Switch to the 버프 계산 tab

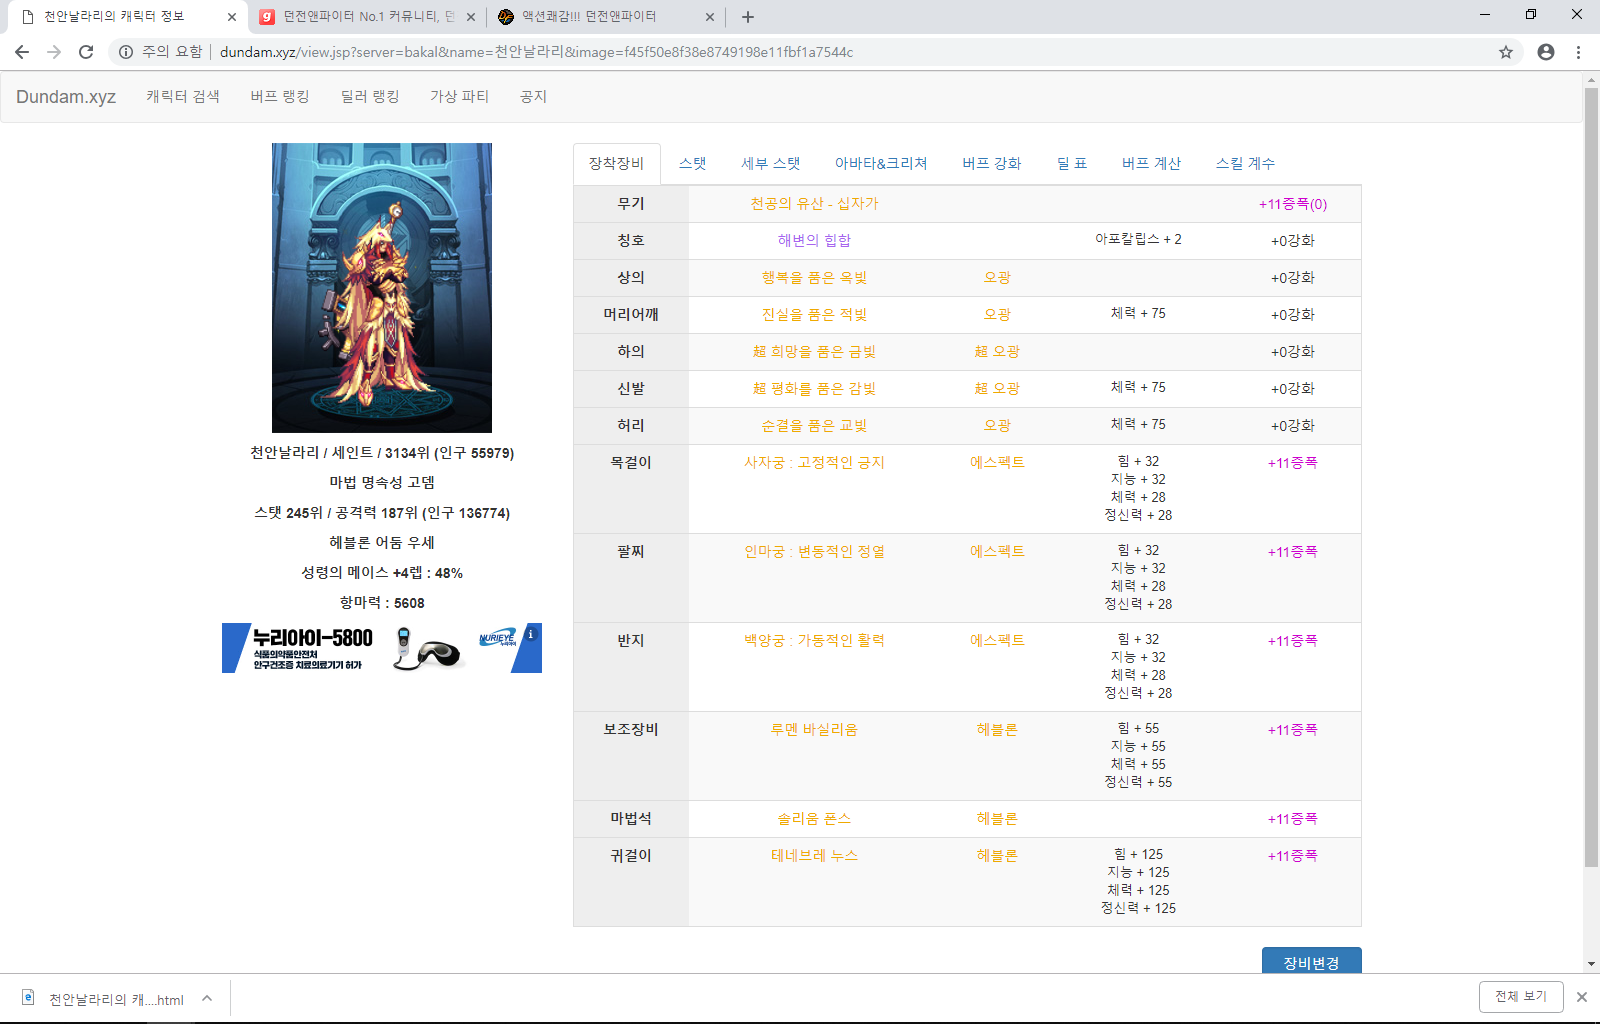tap(1152, 164)
